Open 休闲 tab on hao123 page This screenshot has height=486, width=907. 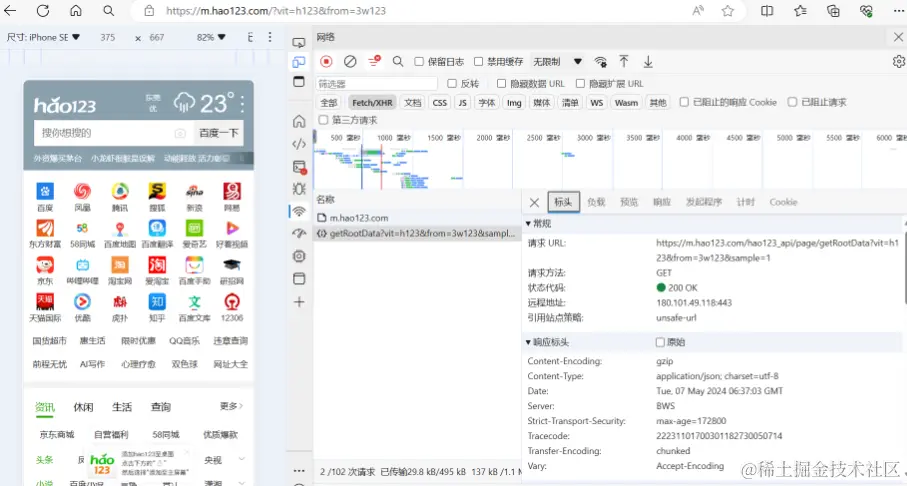coord(83,407)
